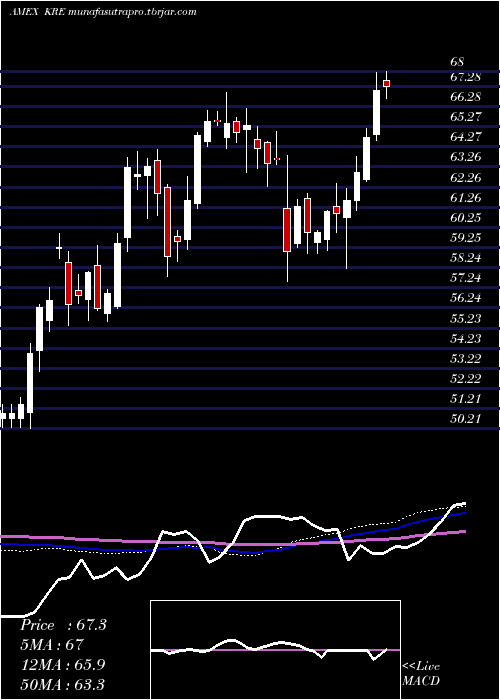Click the '59.25' price axis label

tap(466, 238)
